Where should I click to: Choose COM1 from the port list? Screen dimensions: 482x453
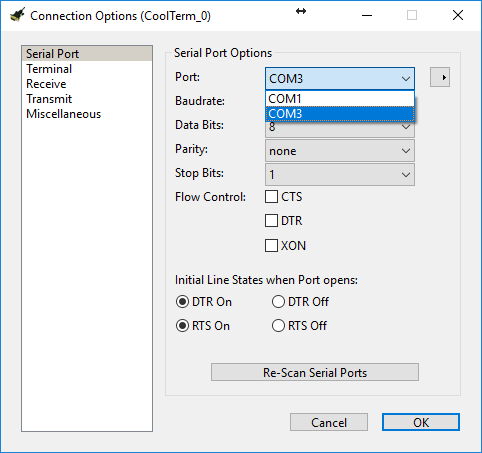pos(340,99)
